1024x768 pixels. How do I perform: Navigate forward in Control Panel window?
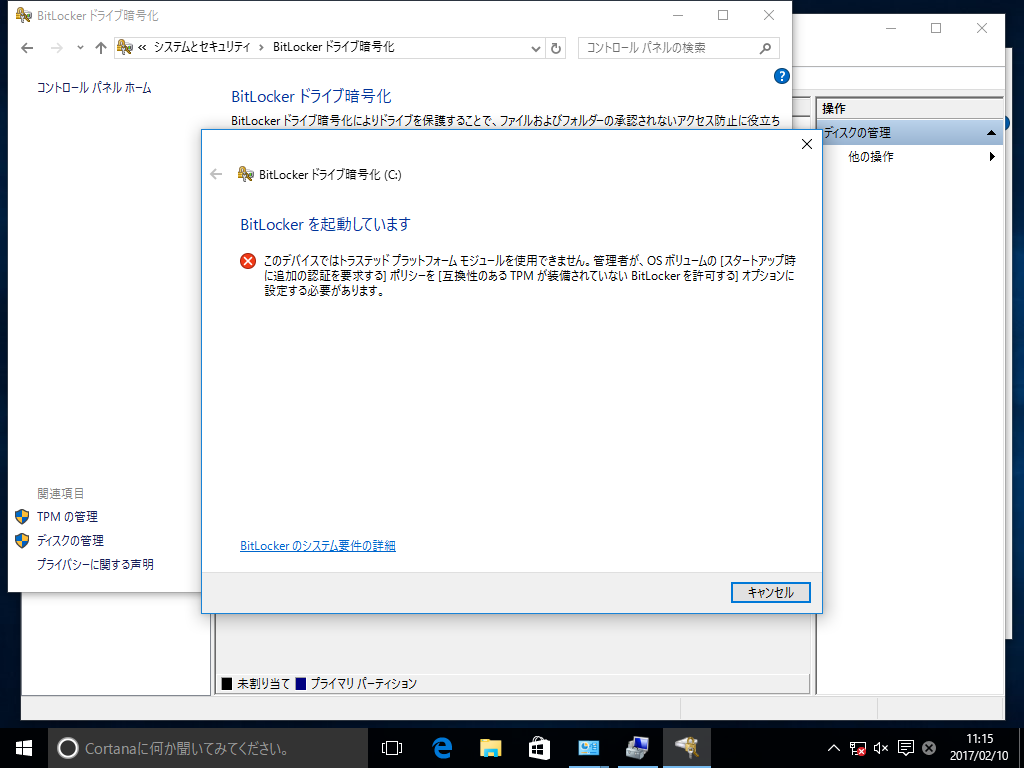(57, 48)
